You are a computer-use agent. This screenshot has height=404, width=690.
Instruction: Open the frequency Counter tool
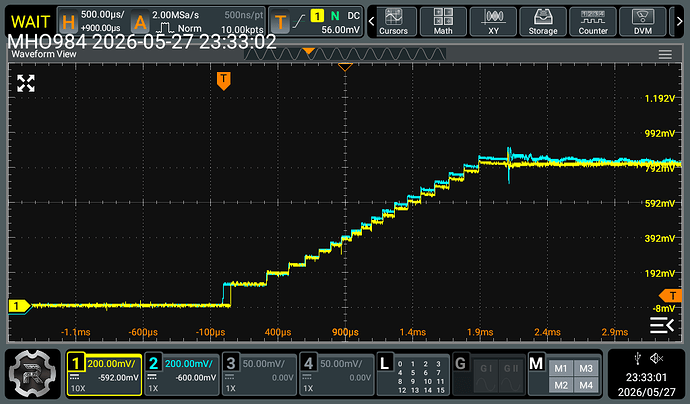tap(593, 22)
